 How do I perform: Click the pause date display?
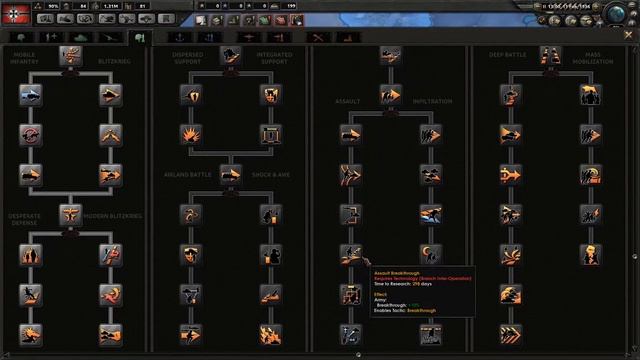[x=567, y=7]
